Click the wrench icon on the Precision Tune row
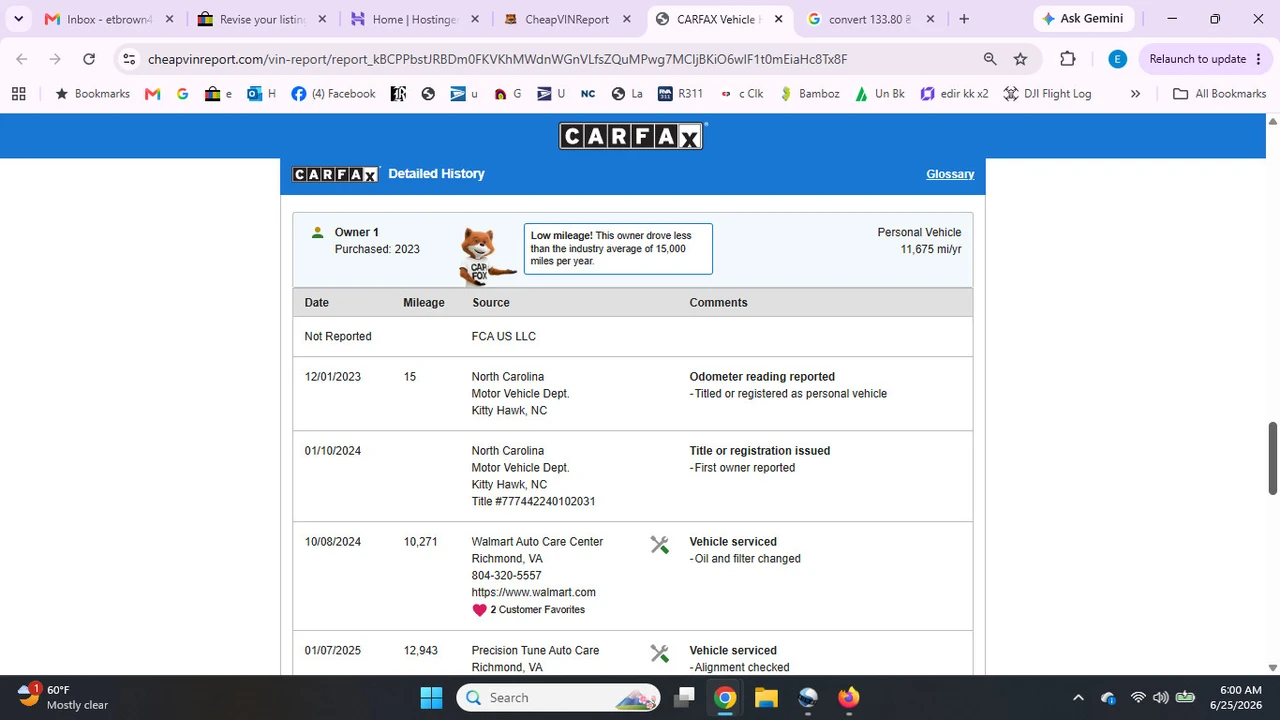Screen dimensions: 1280x720 659,653
